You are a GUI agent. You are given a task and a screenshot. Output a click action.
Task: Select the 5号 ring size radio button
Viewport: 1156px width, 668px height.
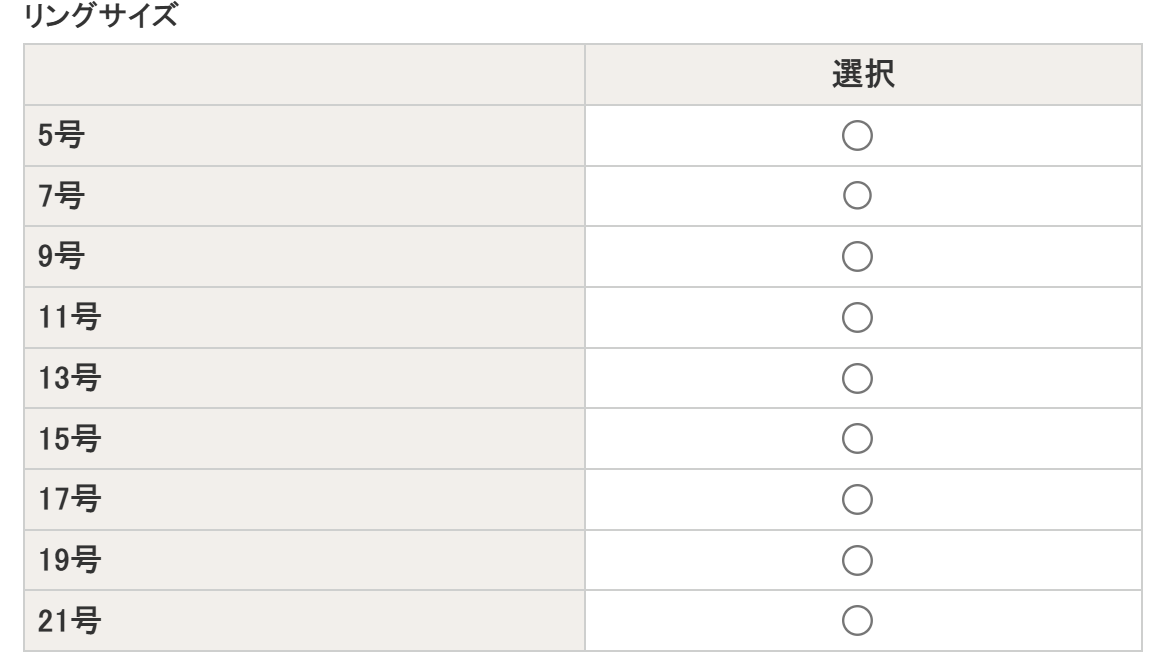[859, 134]
